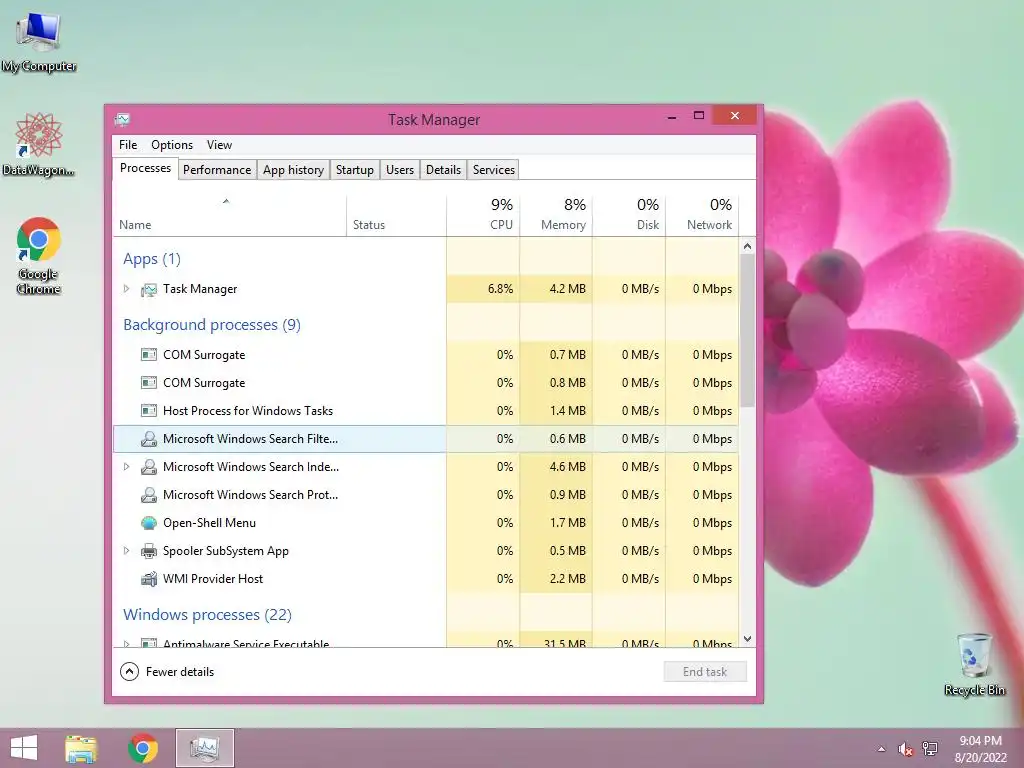This screenshot has width=1024, height=768.
Task: Switch to the Performance tab
Action: point(217,170)
